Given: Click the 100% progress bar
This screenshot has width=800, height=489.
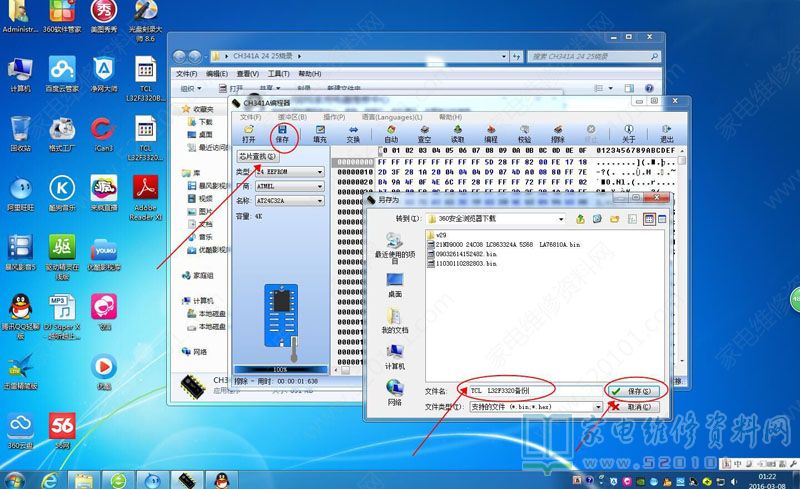Looking at the screenshot, I should tap(281, 369).
